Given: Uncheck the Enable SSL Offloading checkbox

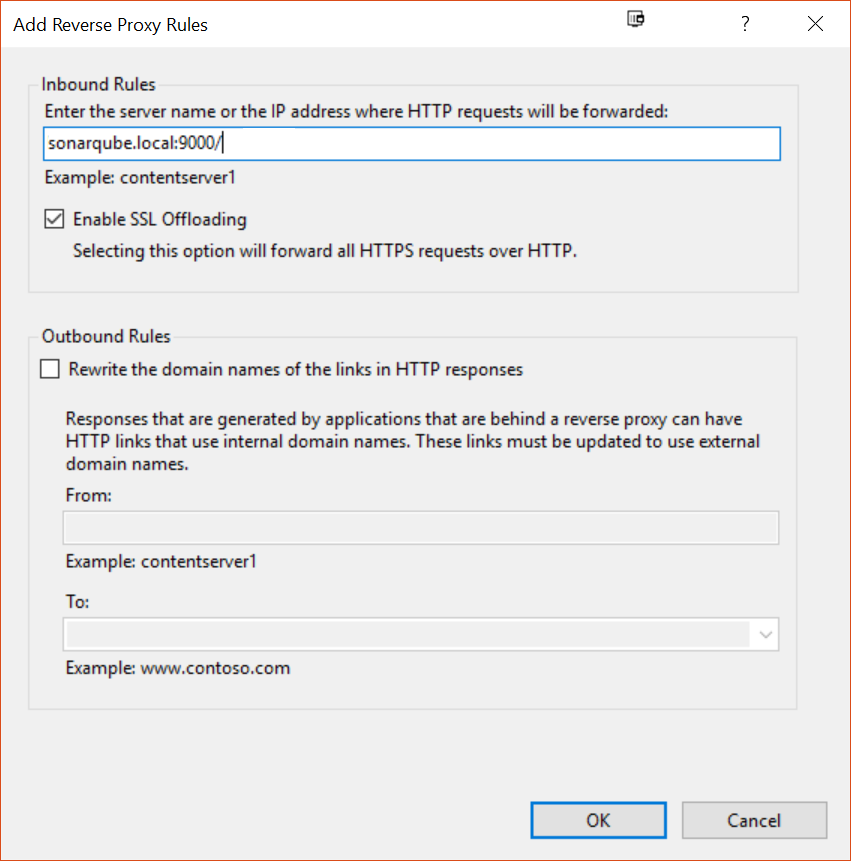Looking at the screenshot, I should (54, 219).
